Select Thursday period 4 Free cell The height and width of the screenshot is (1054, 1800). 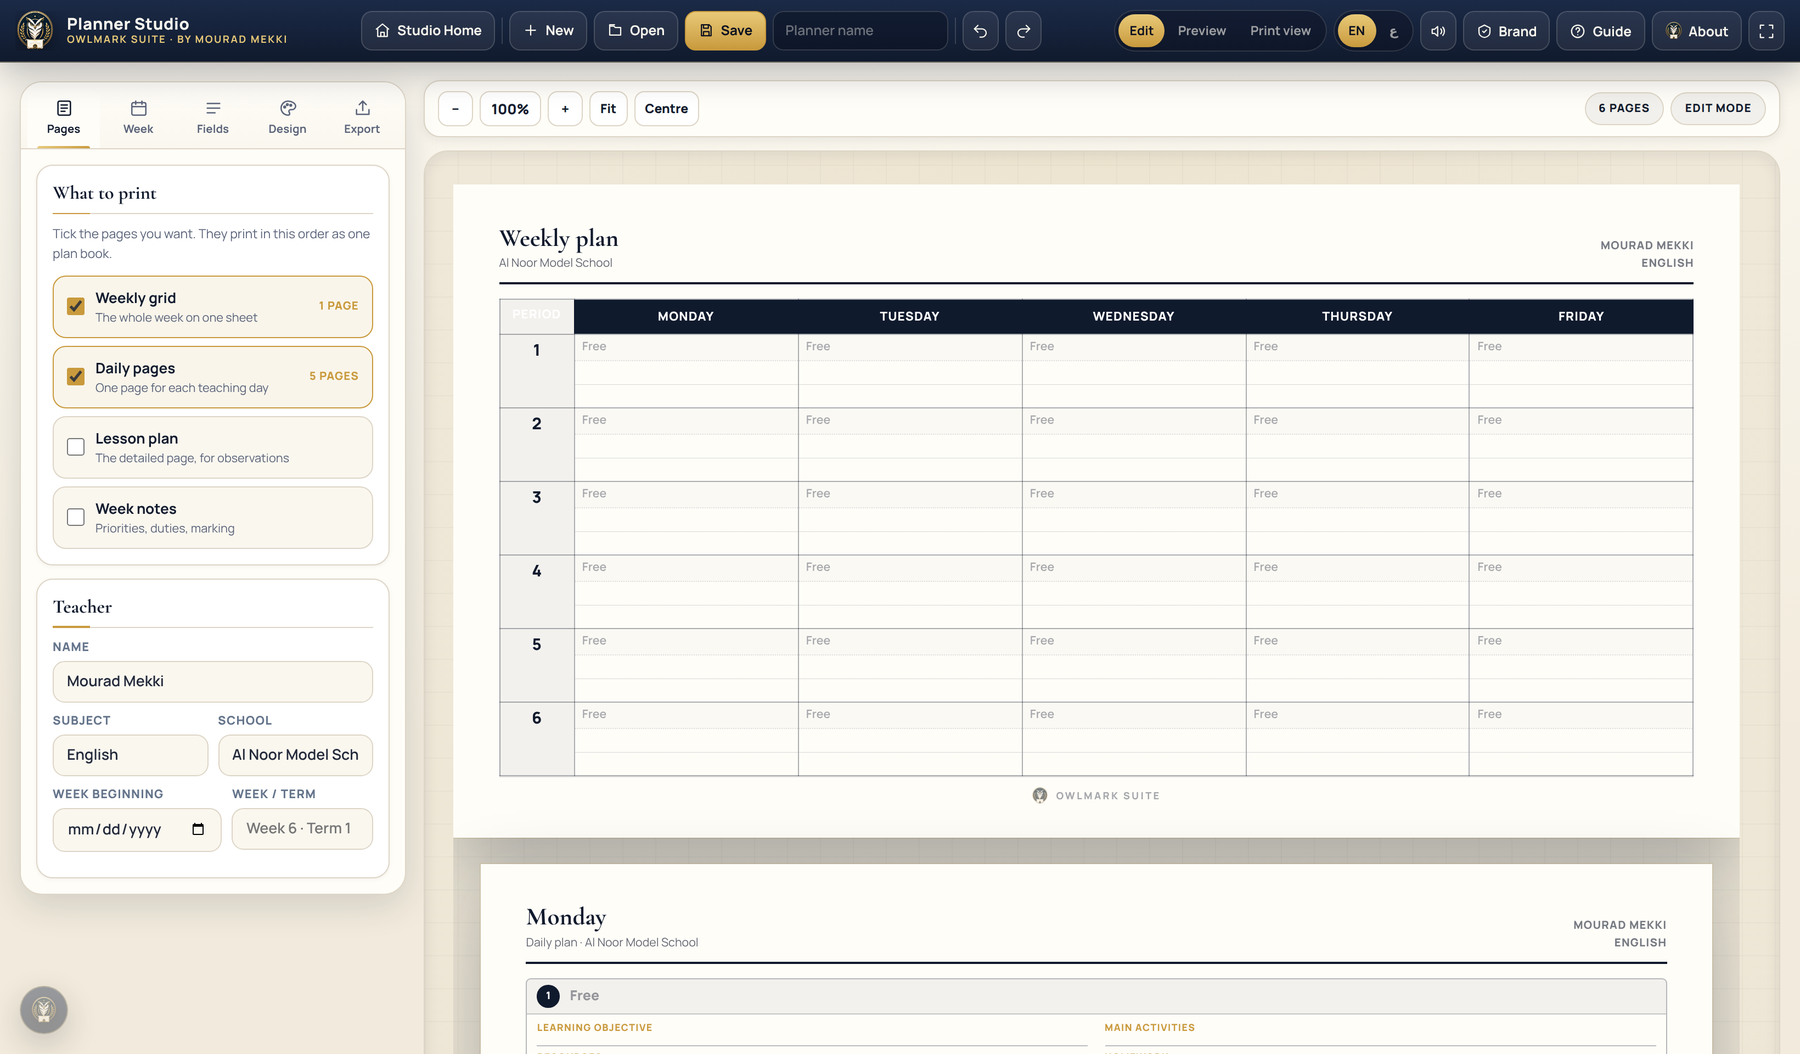[1357, 592]
